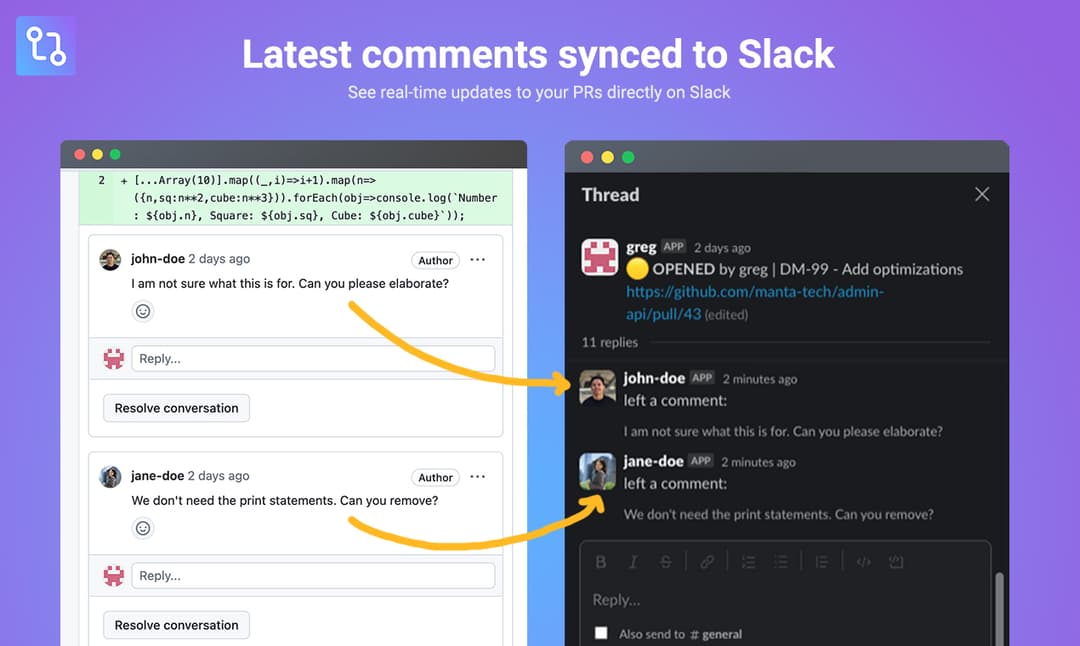The height and width of the screenshot is (646, 1080).
Task: Resolve conversation on john-doe's comment
Action: pos(176,408)
